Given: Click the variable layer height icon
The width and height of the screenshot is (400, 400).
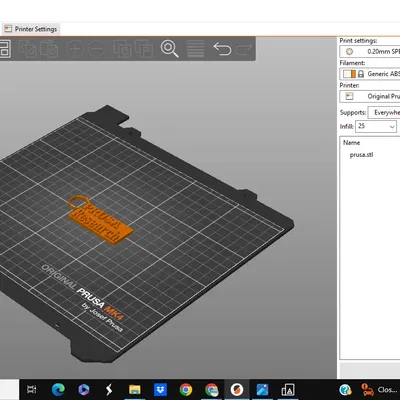Looking at the screenshot, I should [196, 49].
